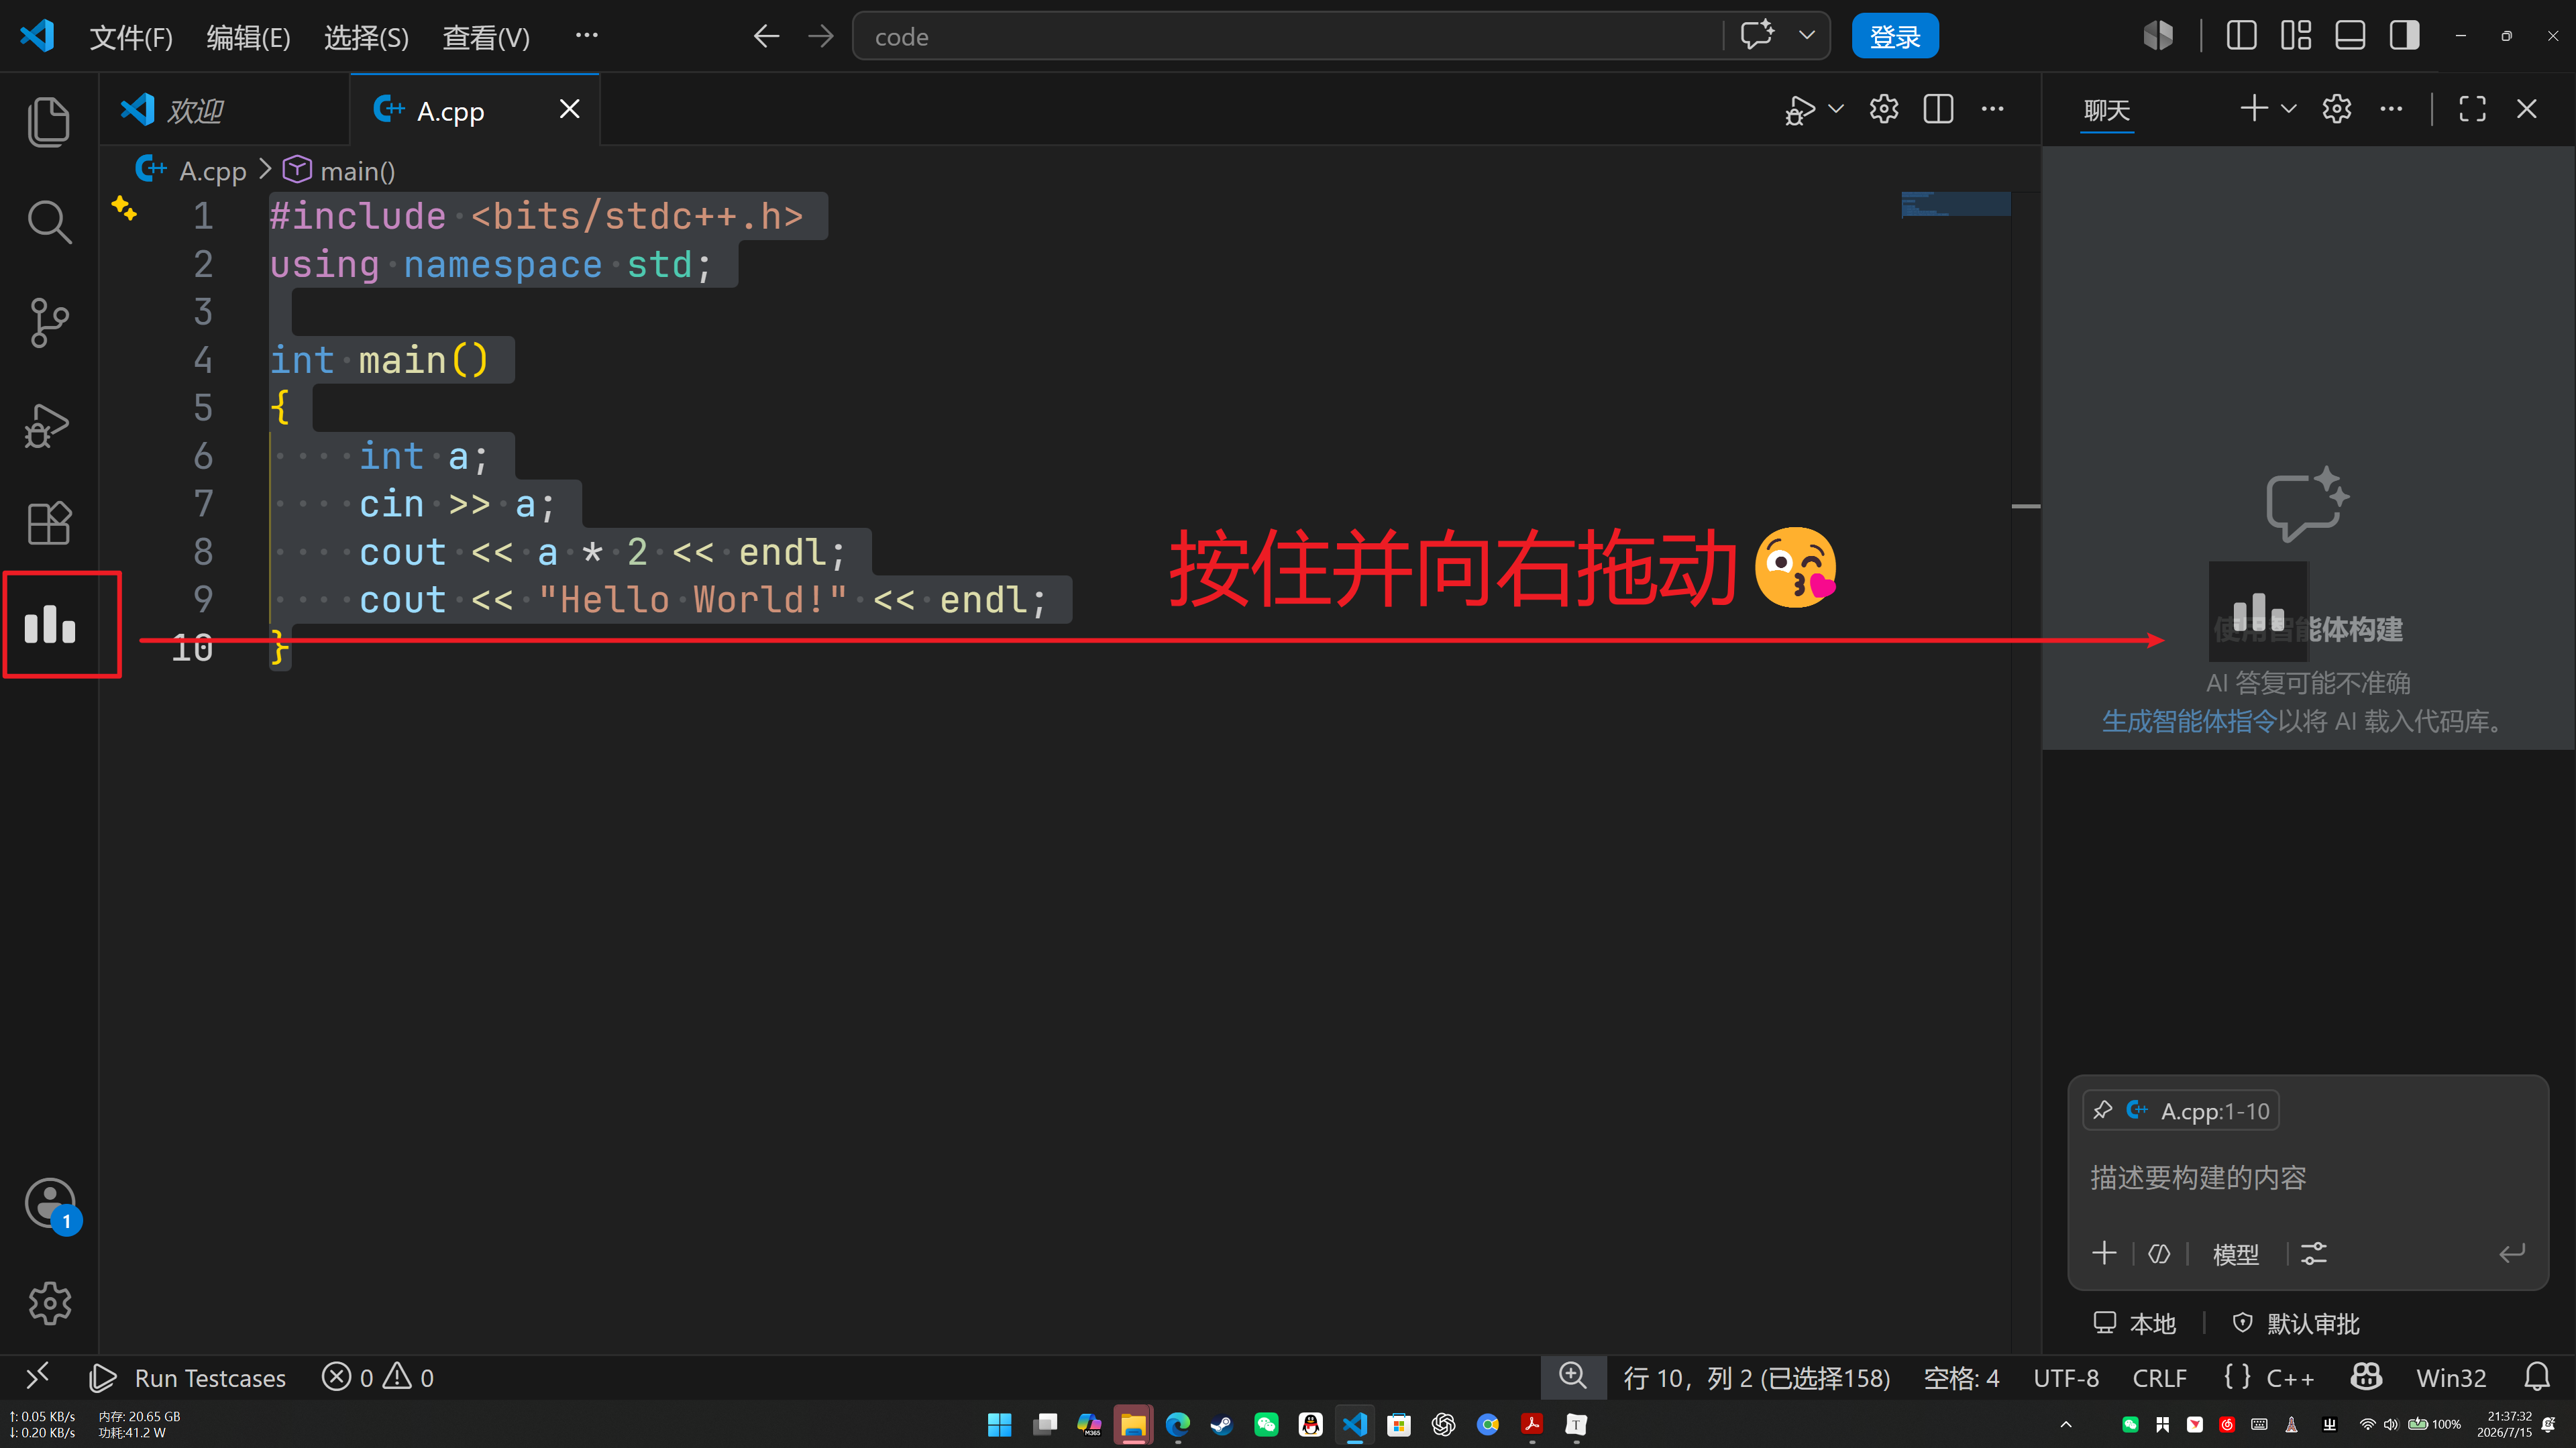Click the bar chart icon in activity bar
2576x1448 pixels.
pos(50,624)
